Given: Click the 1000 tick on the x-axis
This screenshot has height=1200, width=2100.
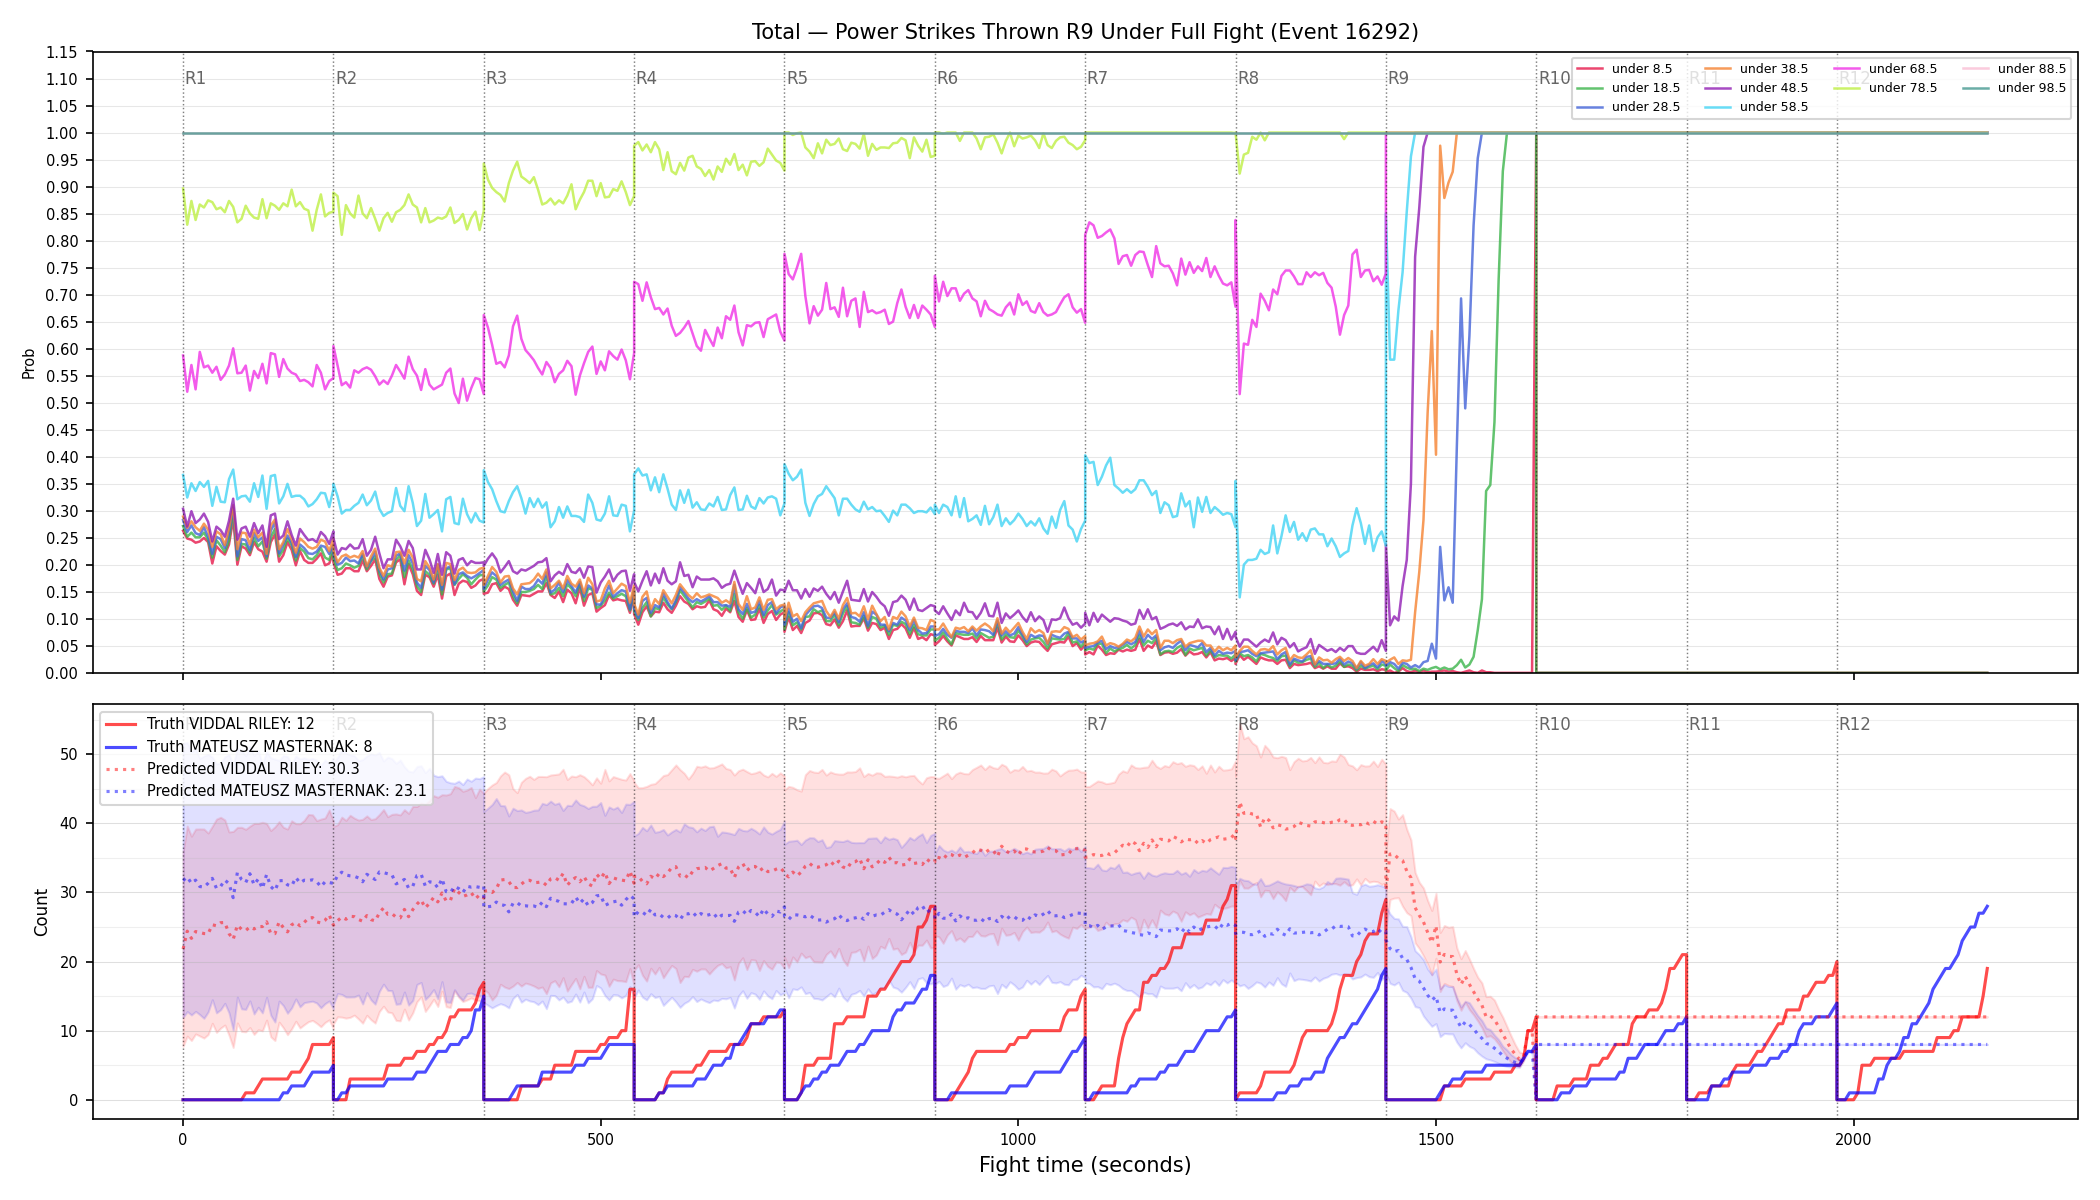Looking at the screenshot, I should (1018, 1139).
